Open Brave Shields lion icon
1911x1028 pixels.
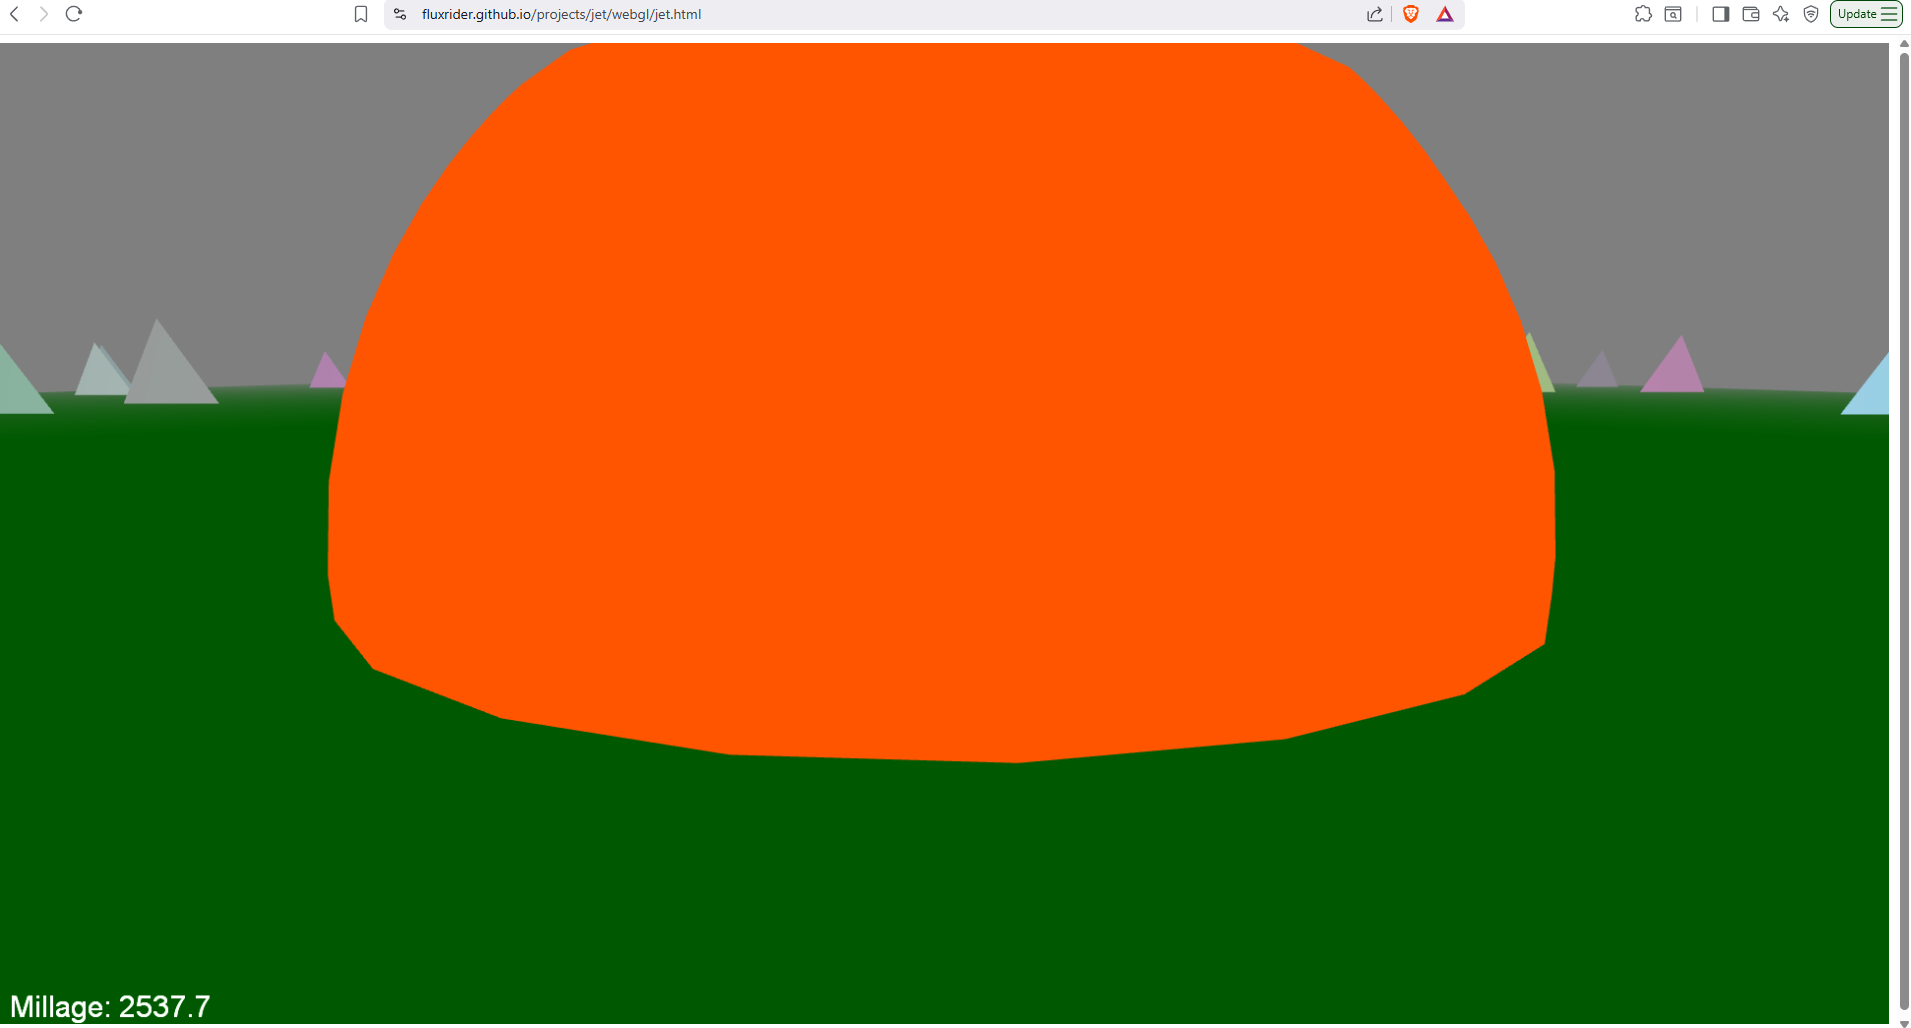coord(1411,14)
